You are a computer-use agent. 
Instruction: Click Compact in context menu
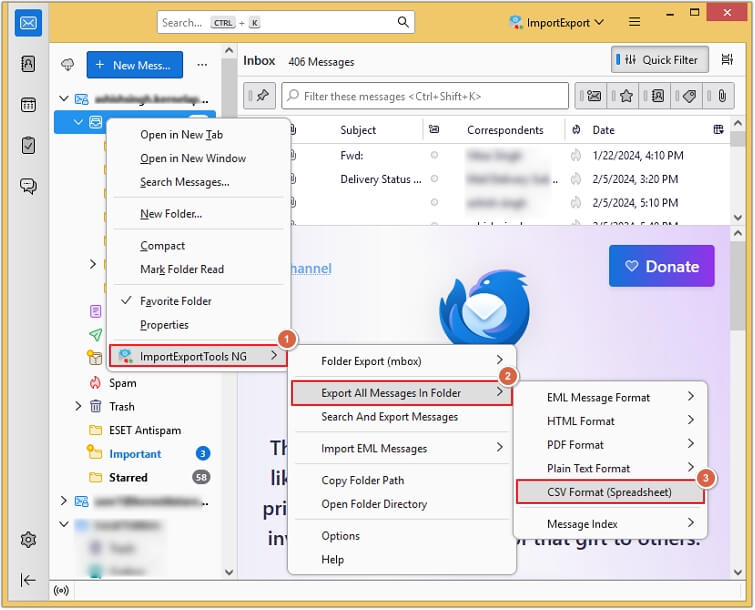point(198,246)
